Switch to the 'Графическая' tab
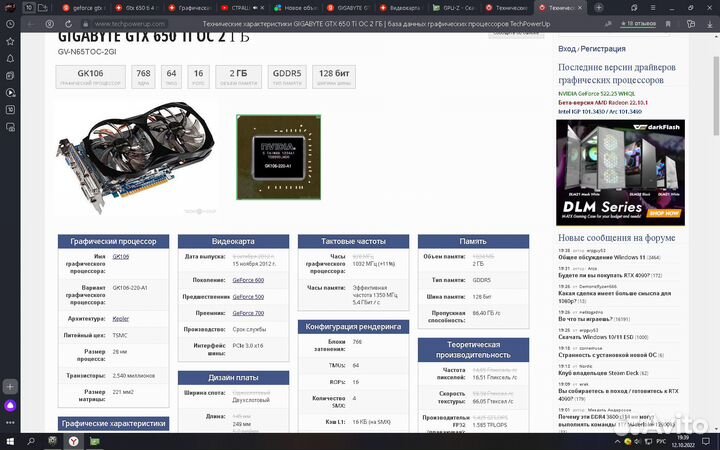Image resolution: width=720 pixels, height=450 pixels. pyautogui.click(x=190, y=8)
